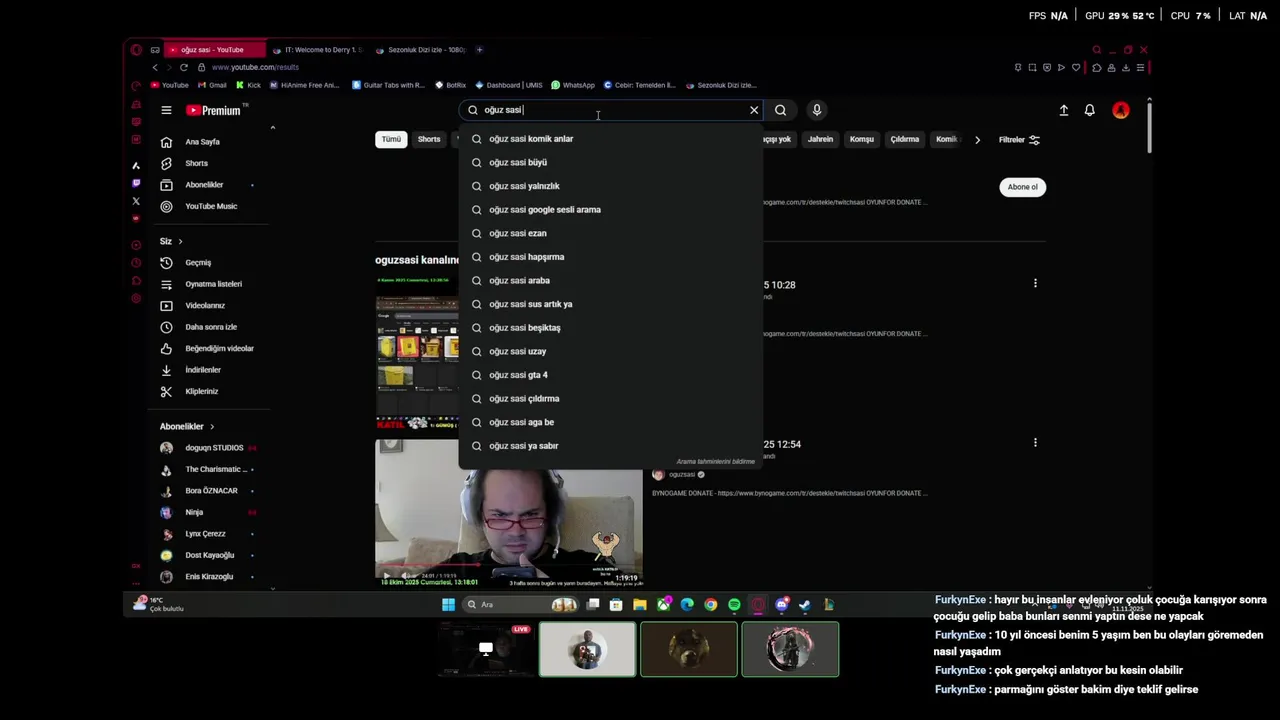Open the 'WhatsApp' bookmark in bookmarks bar
This screenshot has height=720, width=1280.
pyautogui.click(x=573, y=85)
